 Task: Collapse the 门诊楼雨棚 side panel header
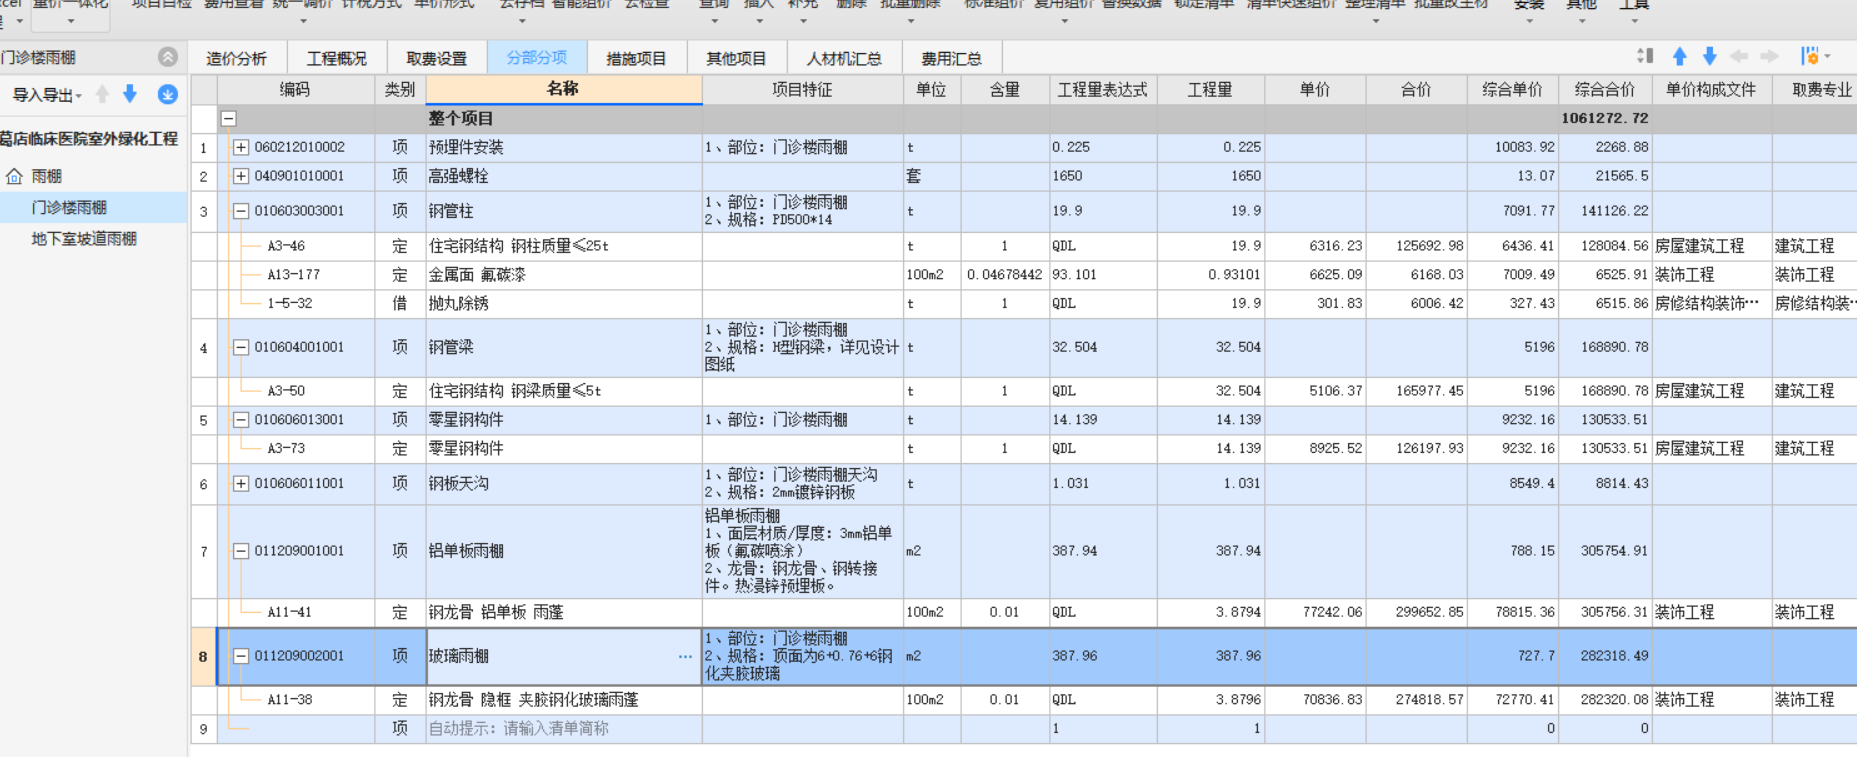point(168,57)
